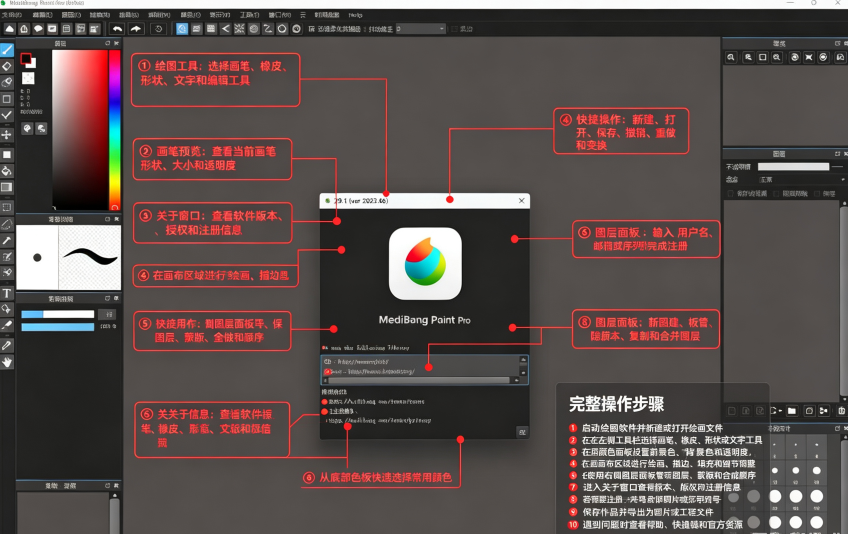Tick the middle checkbox in layer panel
The image size is (848, 534).
tap(777, 193)
